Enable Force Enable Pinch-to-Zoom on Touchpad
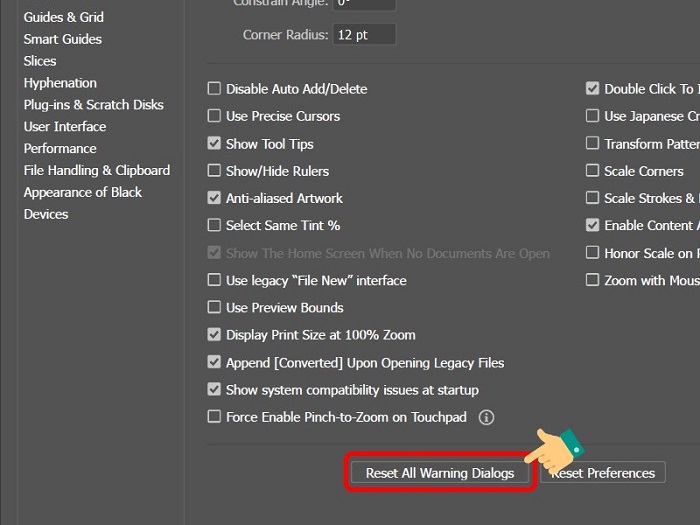This screenshot has width=700, height=525. coord(214,417)
